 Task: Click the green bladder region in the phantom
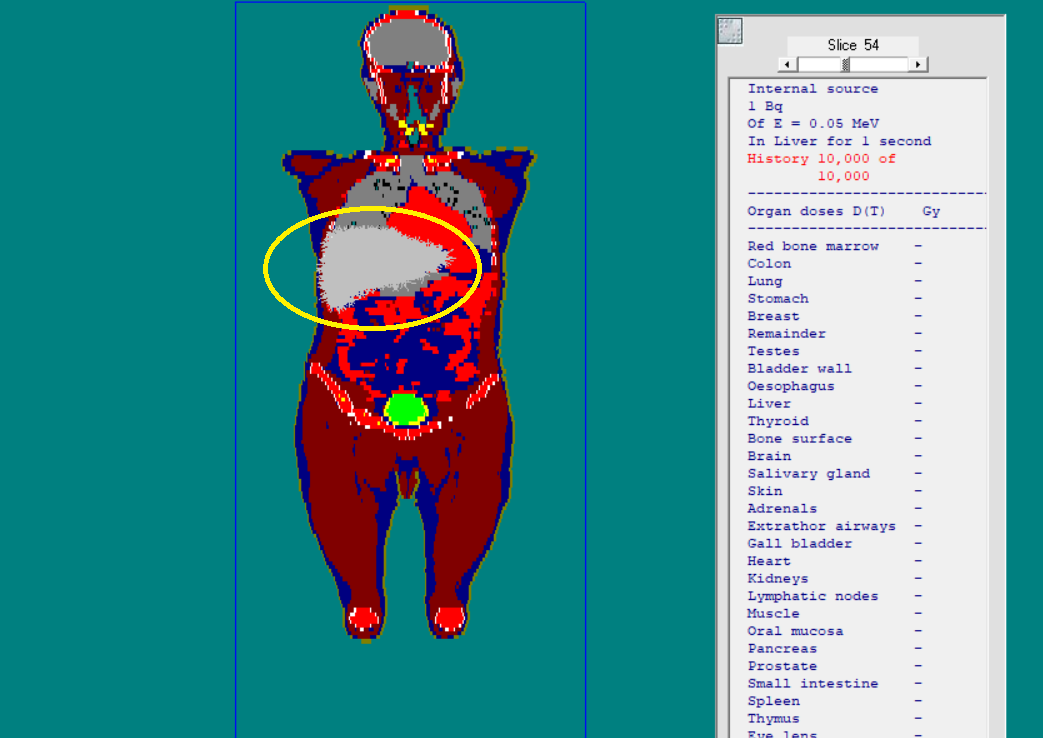tap(406, 409)
